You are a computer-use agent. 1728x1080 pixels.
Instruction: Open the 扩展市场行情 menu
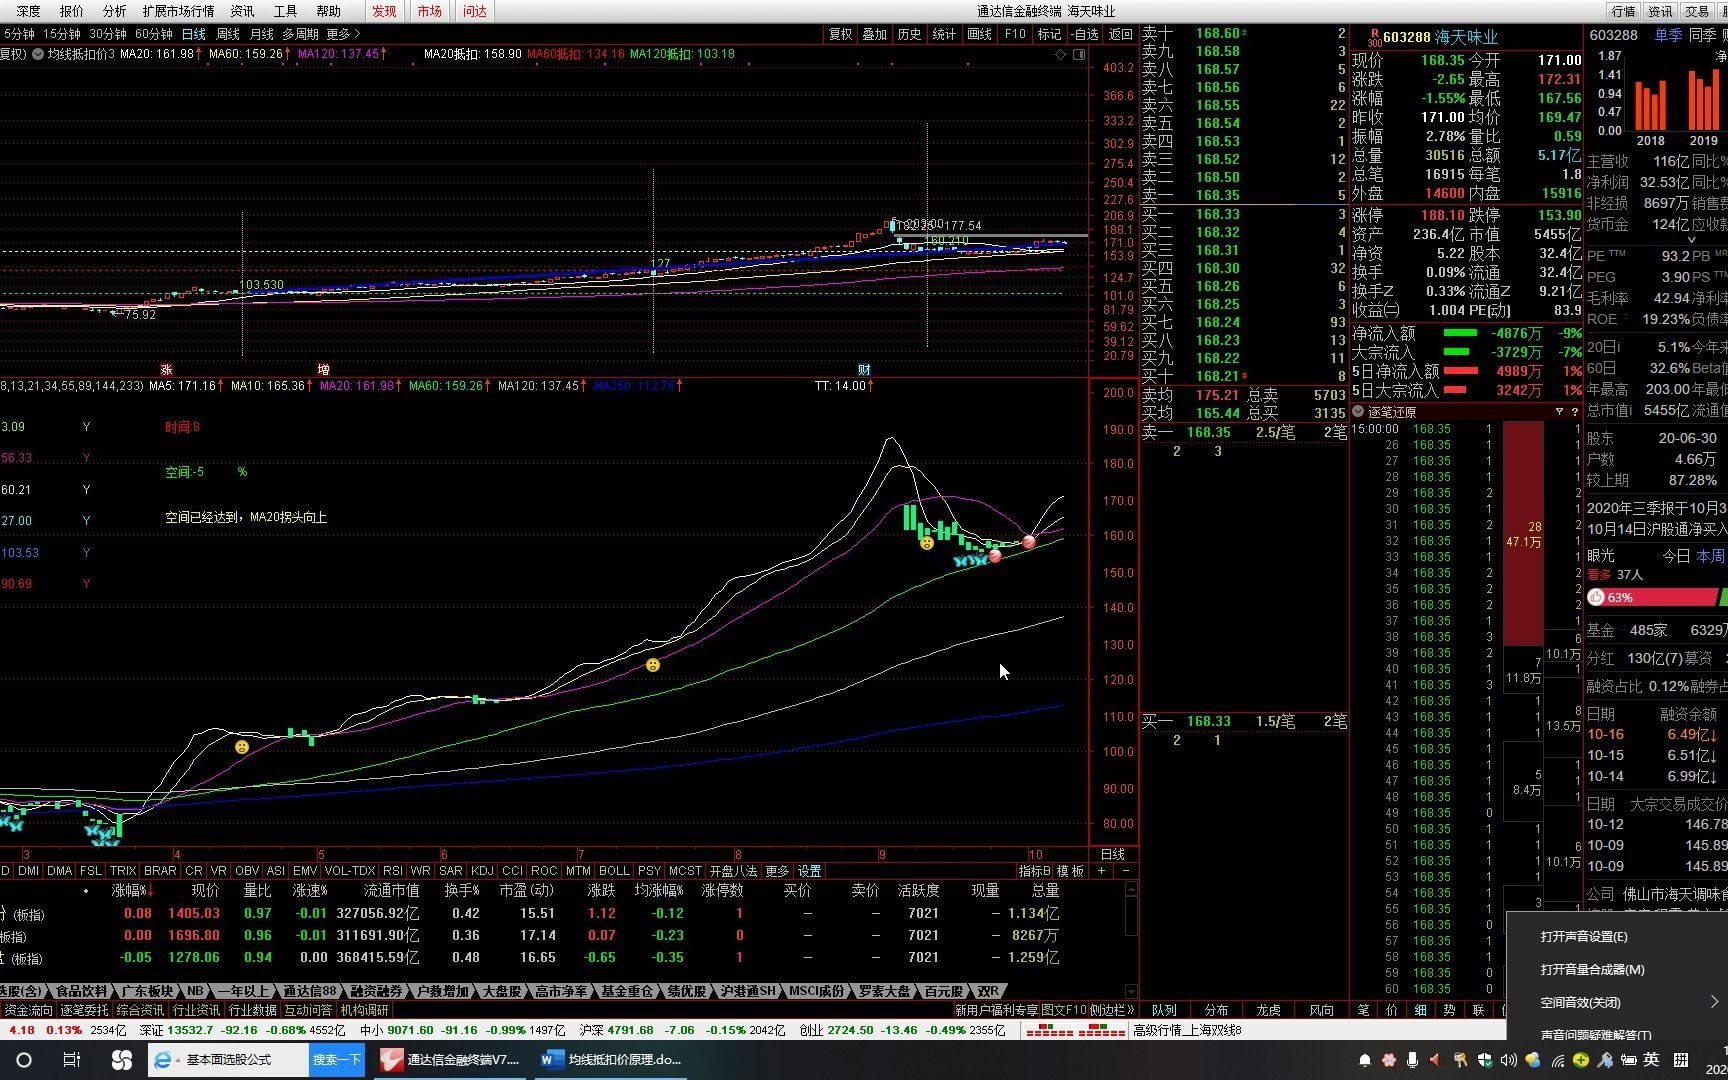pos(178,11)
